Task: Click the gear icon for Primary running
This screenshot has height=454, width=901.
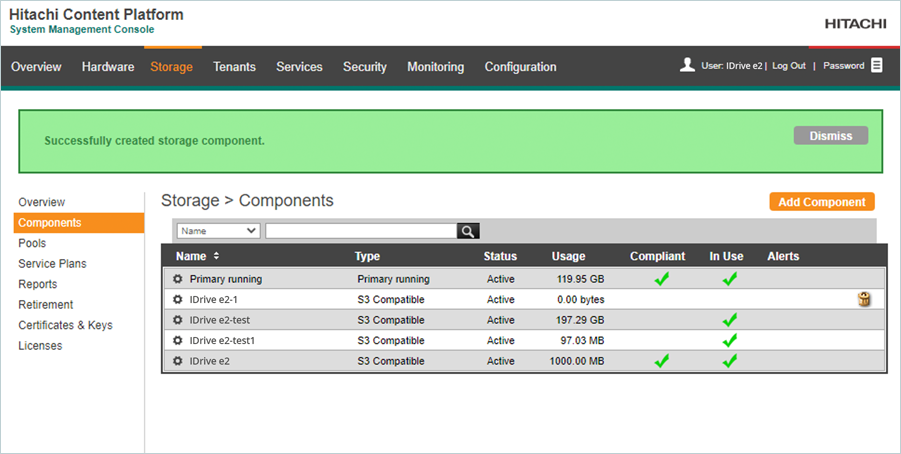Action: [x=178, y=279]
